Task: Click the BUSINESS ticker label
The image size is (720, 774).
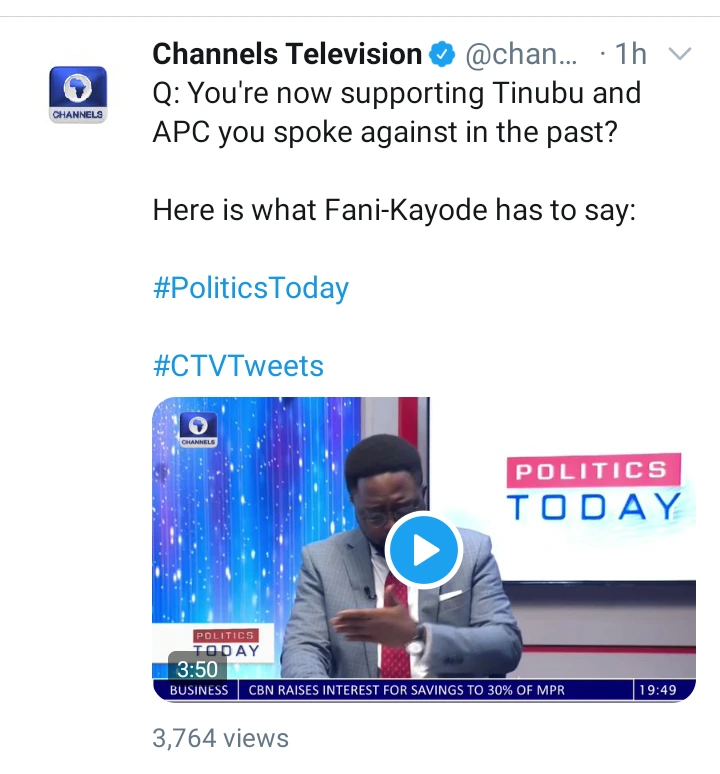Action: [199, 690]
